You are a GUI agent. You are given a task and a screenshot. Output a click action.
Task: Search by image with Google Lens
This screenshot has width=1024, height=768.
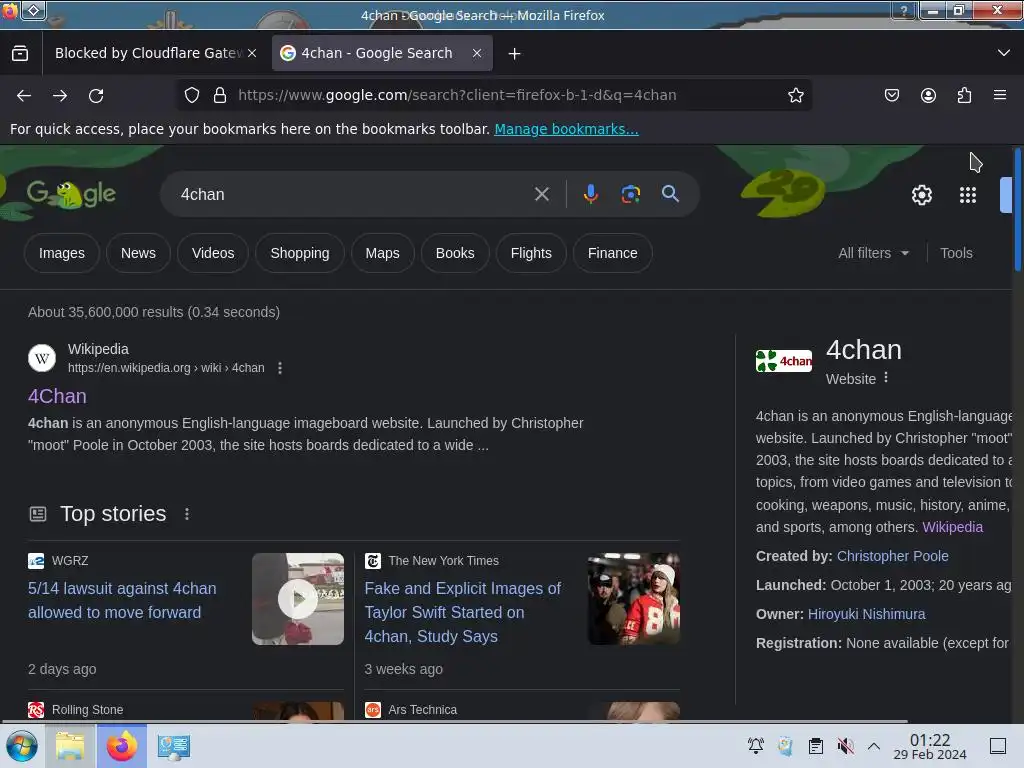click(630, 194)
